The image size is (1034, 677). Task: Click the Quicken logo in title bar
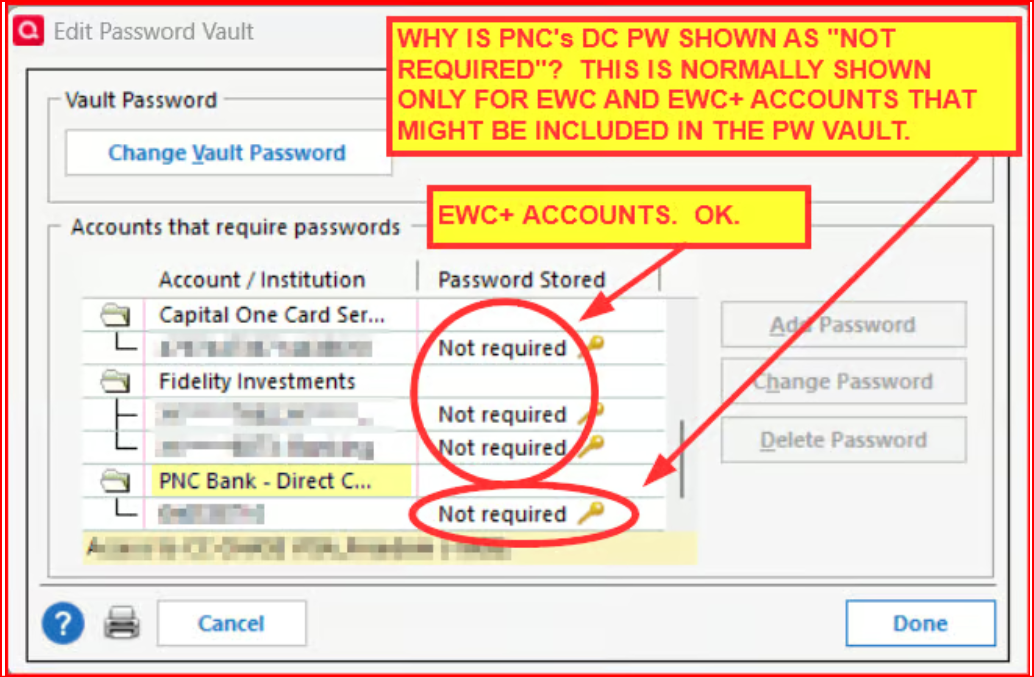pos(28,31)
